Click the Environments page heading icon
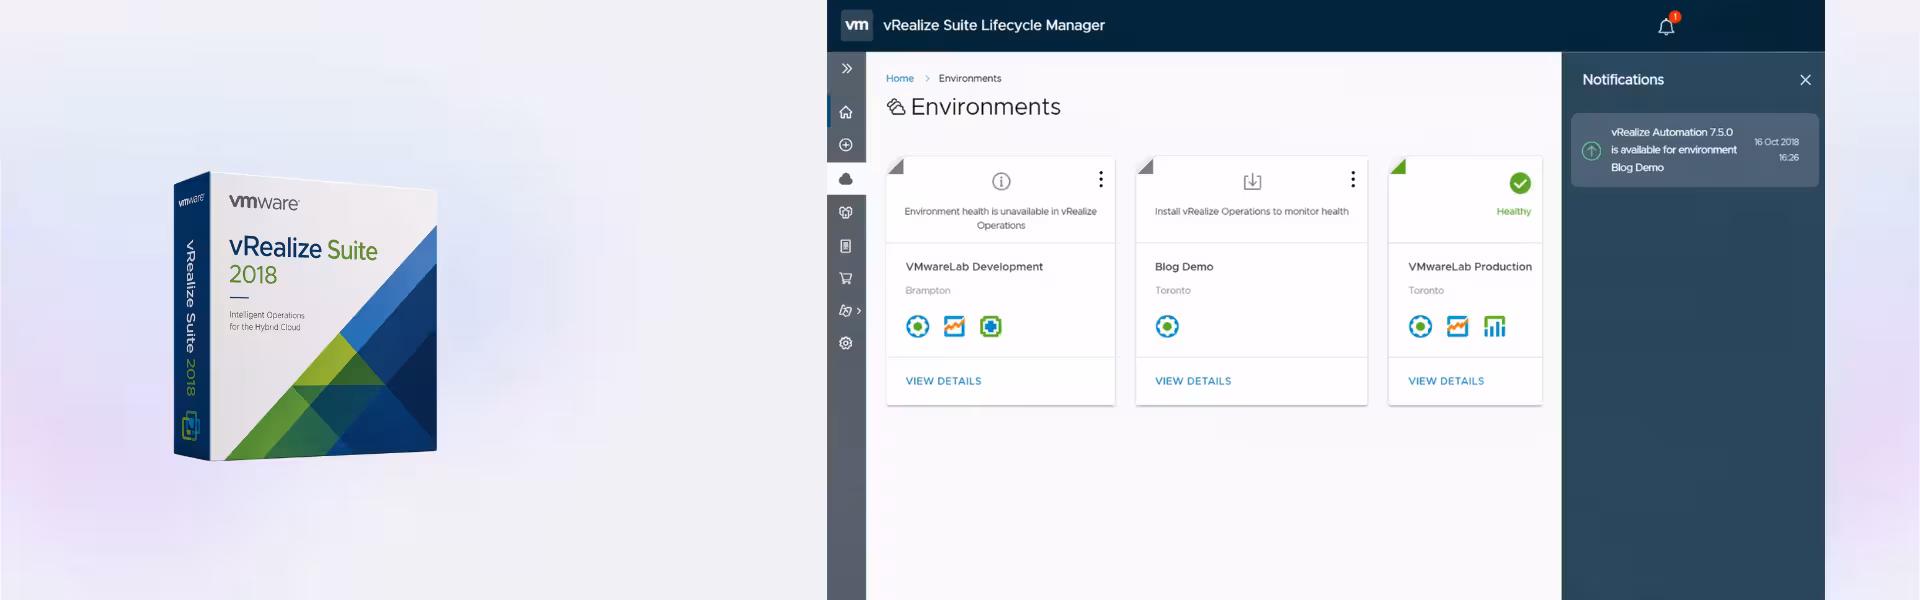 (896, 107)
